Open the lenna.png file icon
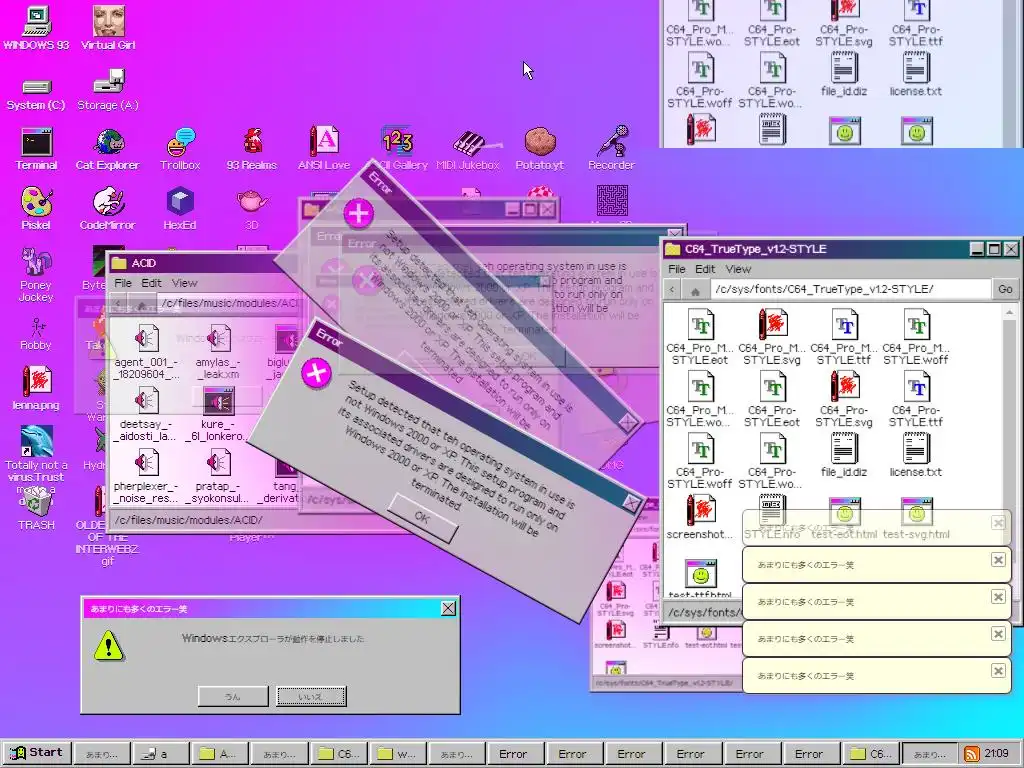Viewport: 1024px width, 768px height. pos(36,389)
